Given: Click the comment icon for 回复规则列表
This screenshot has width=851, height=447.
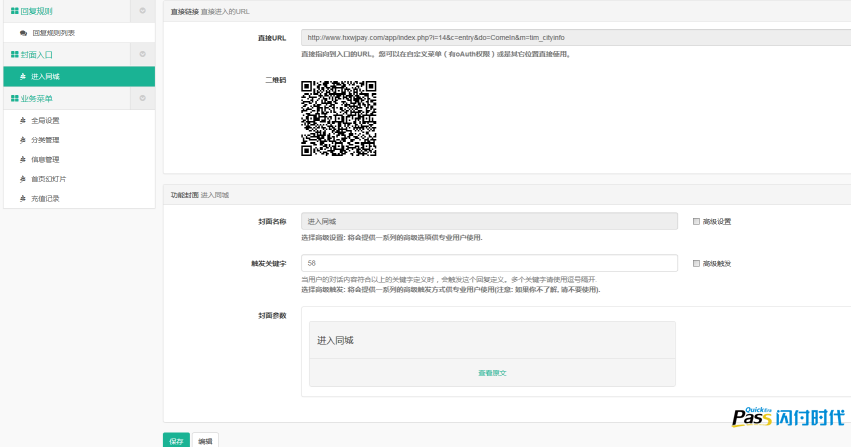Looking at the screenshot, I should 23,33.
